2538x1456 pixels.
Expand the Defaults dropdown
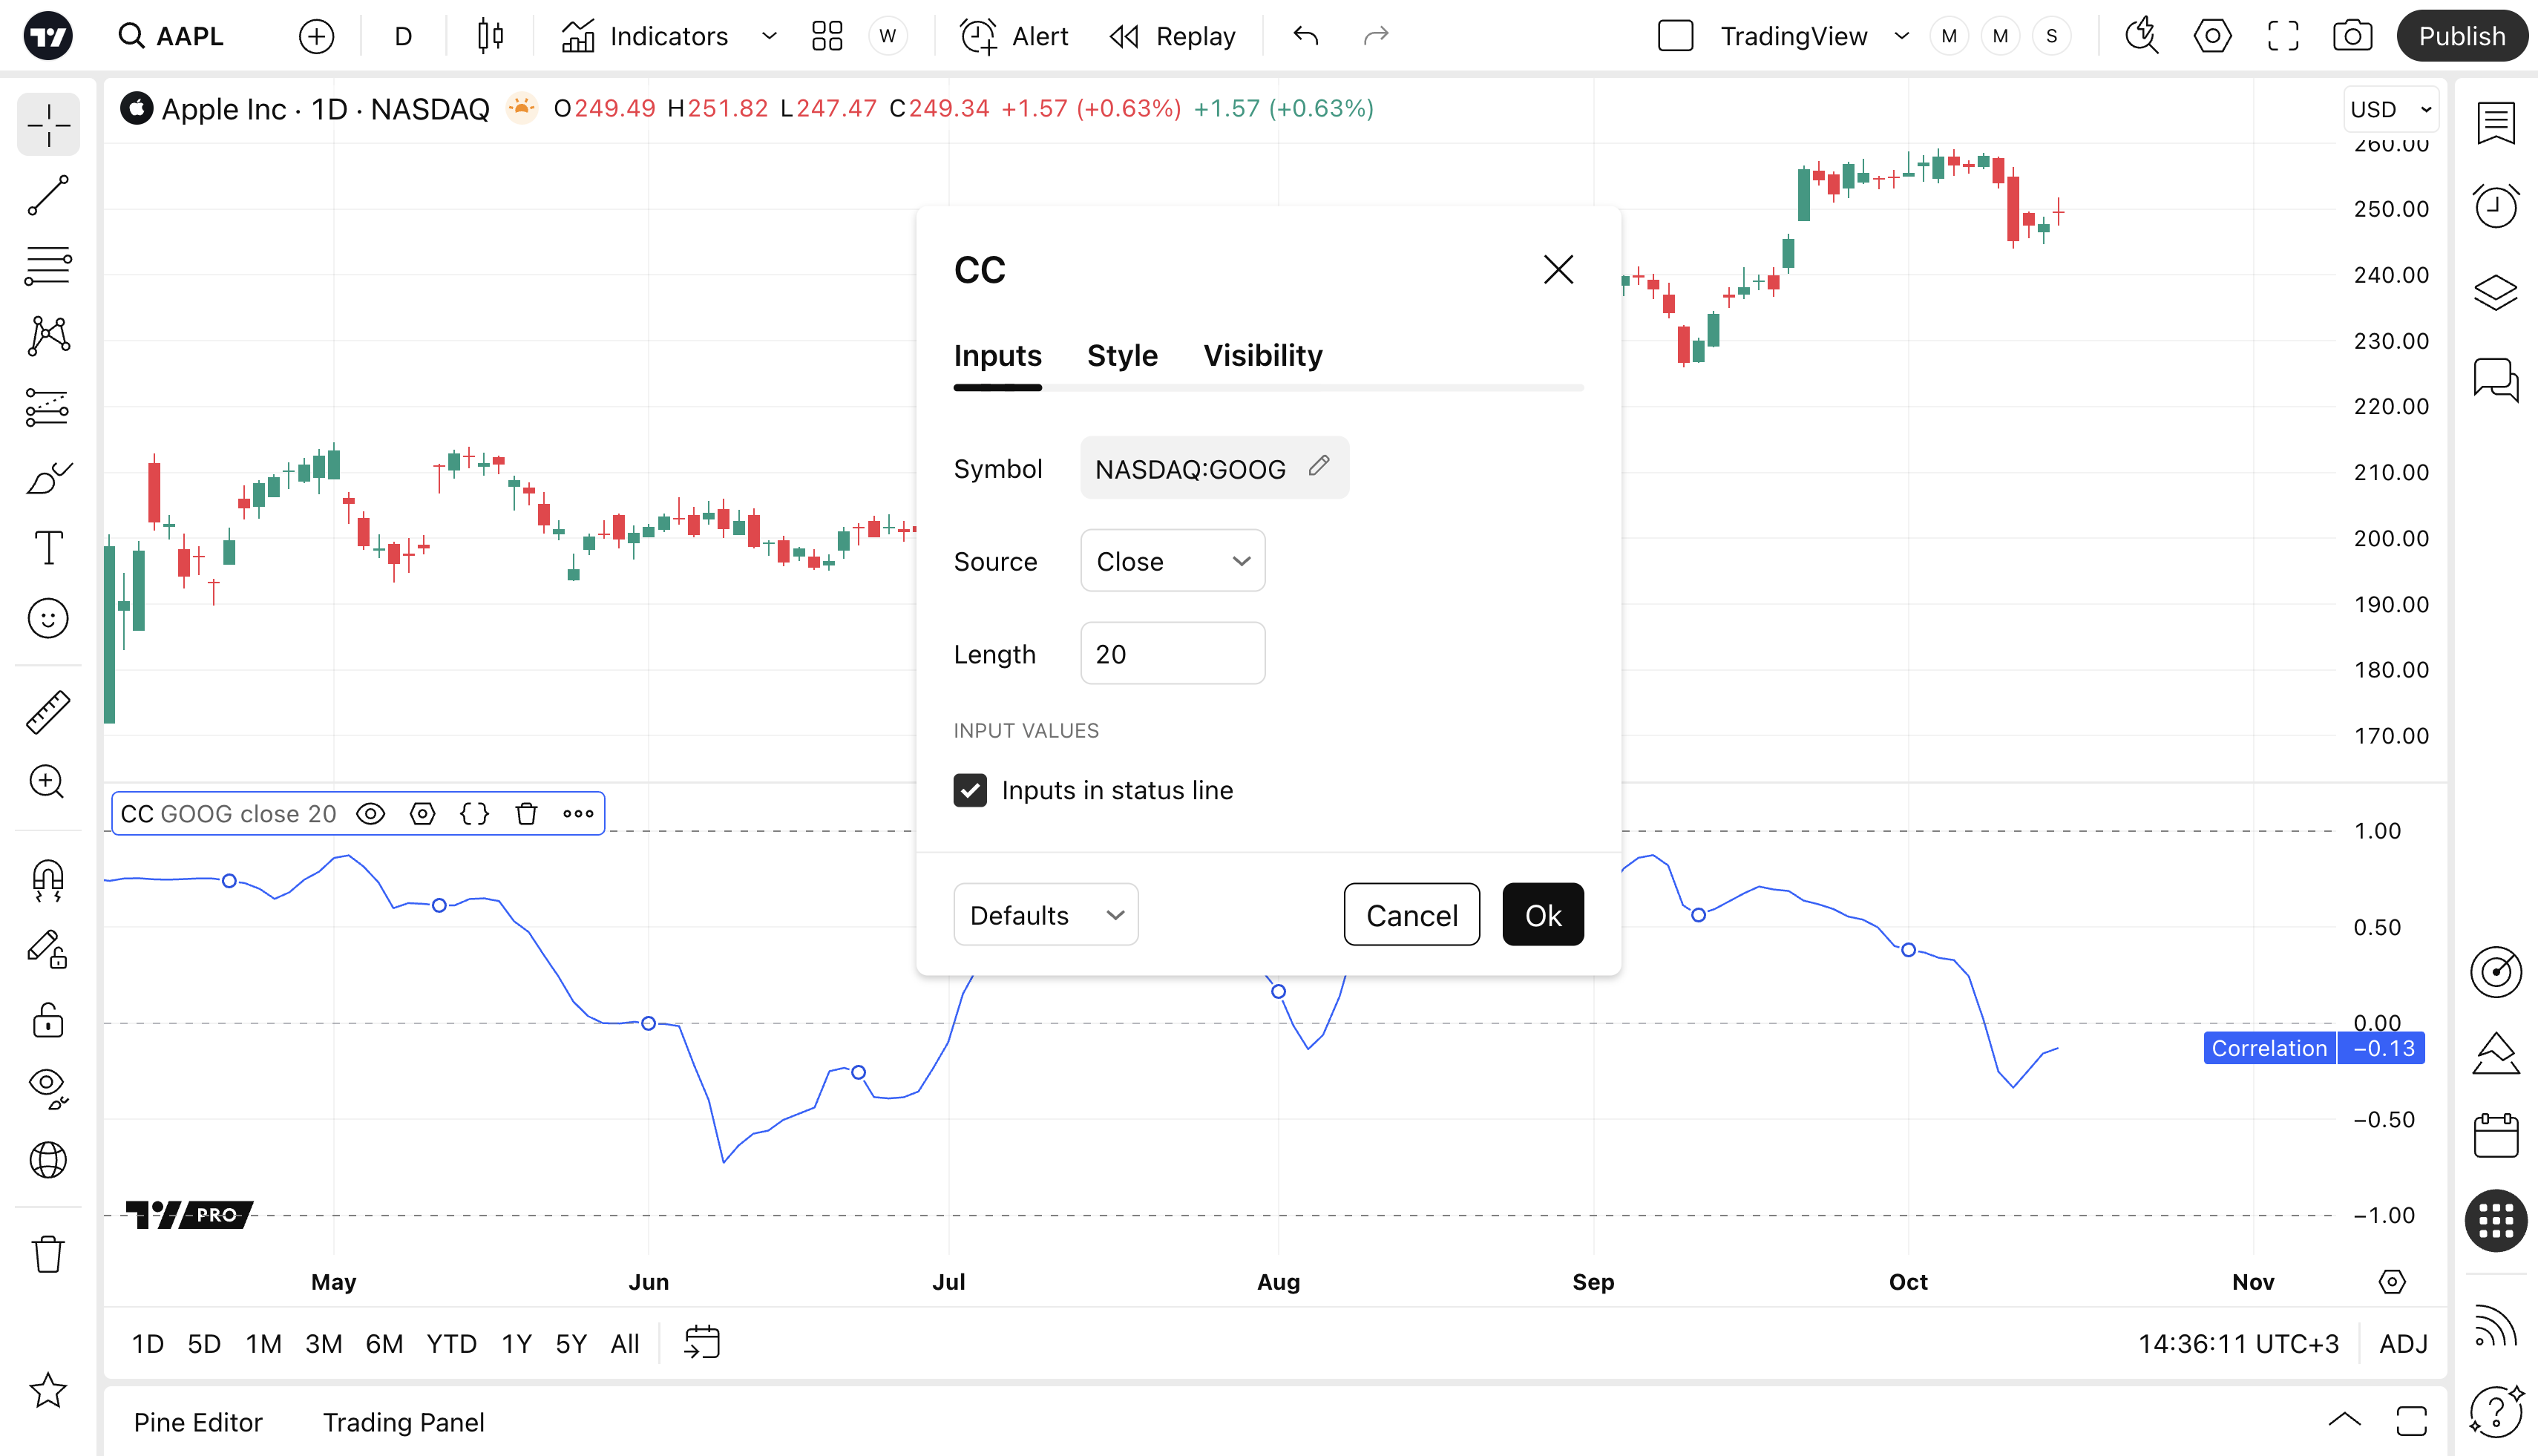pyautogui.click(x=1045, y=915)
